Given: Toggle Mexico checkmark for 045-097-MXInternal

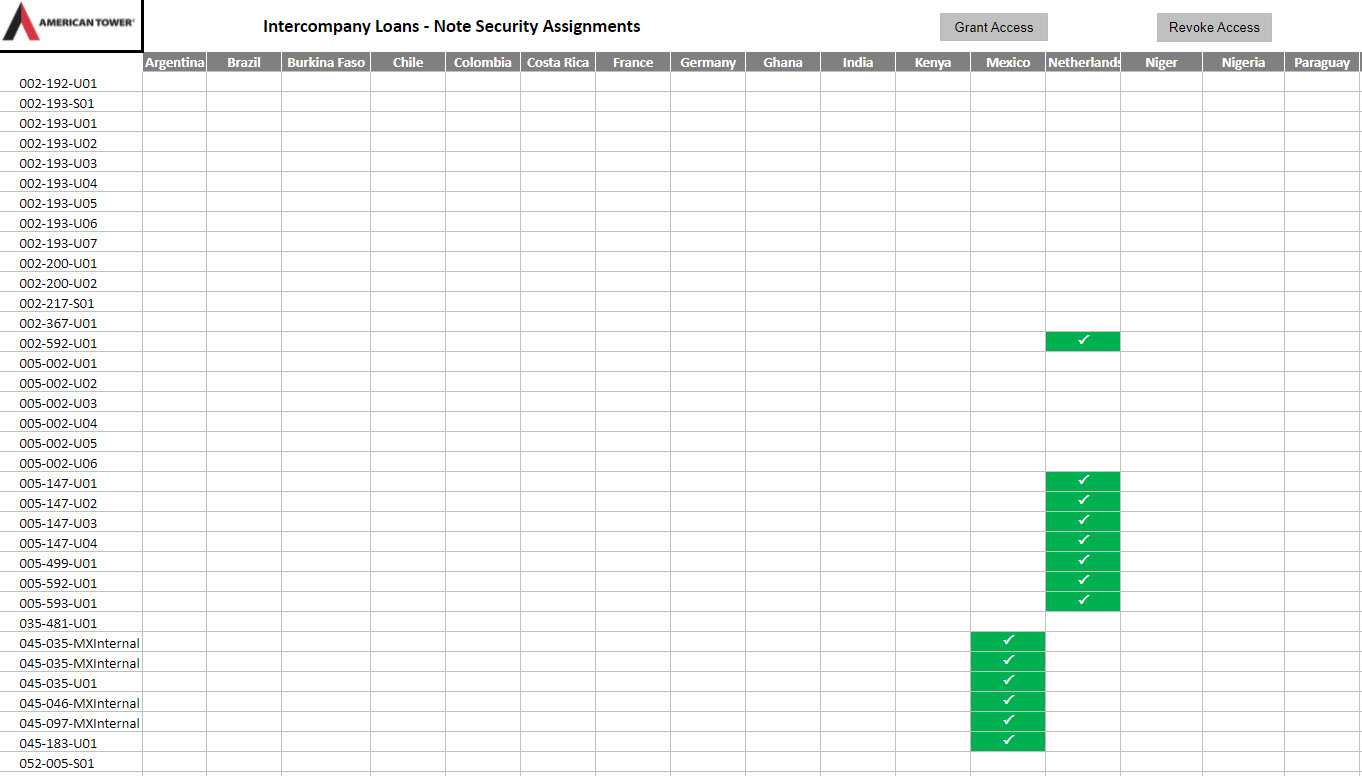Looking at the screenshot, I should [x=1008, y=722].
